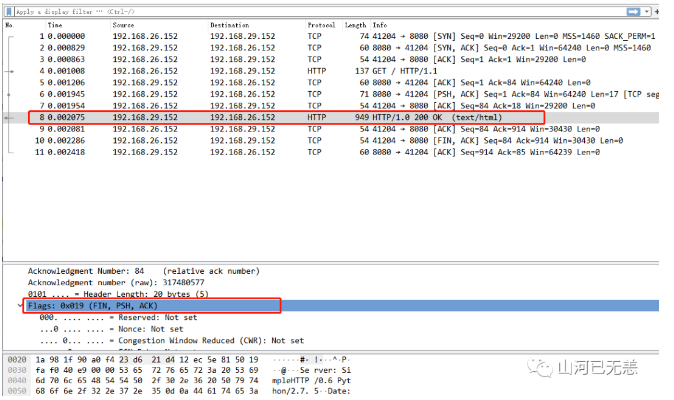Select the Header Length: 20 bytes line
This screenshot has width=674, height=400.
118,294
